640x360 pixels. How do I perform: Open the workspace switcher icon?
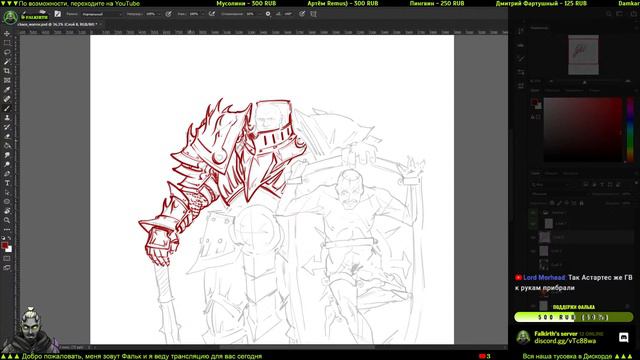click(619, 14)
